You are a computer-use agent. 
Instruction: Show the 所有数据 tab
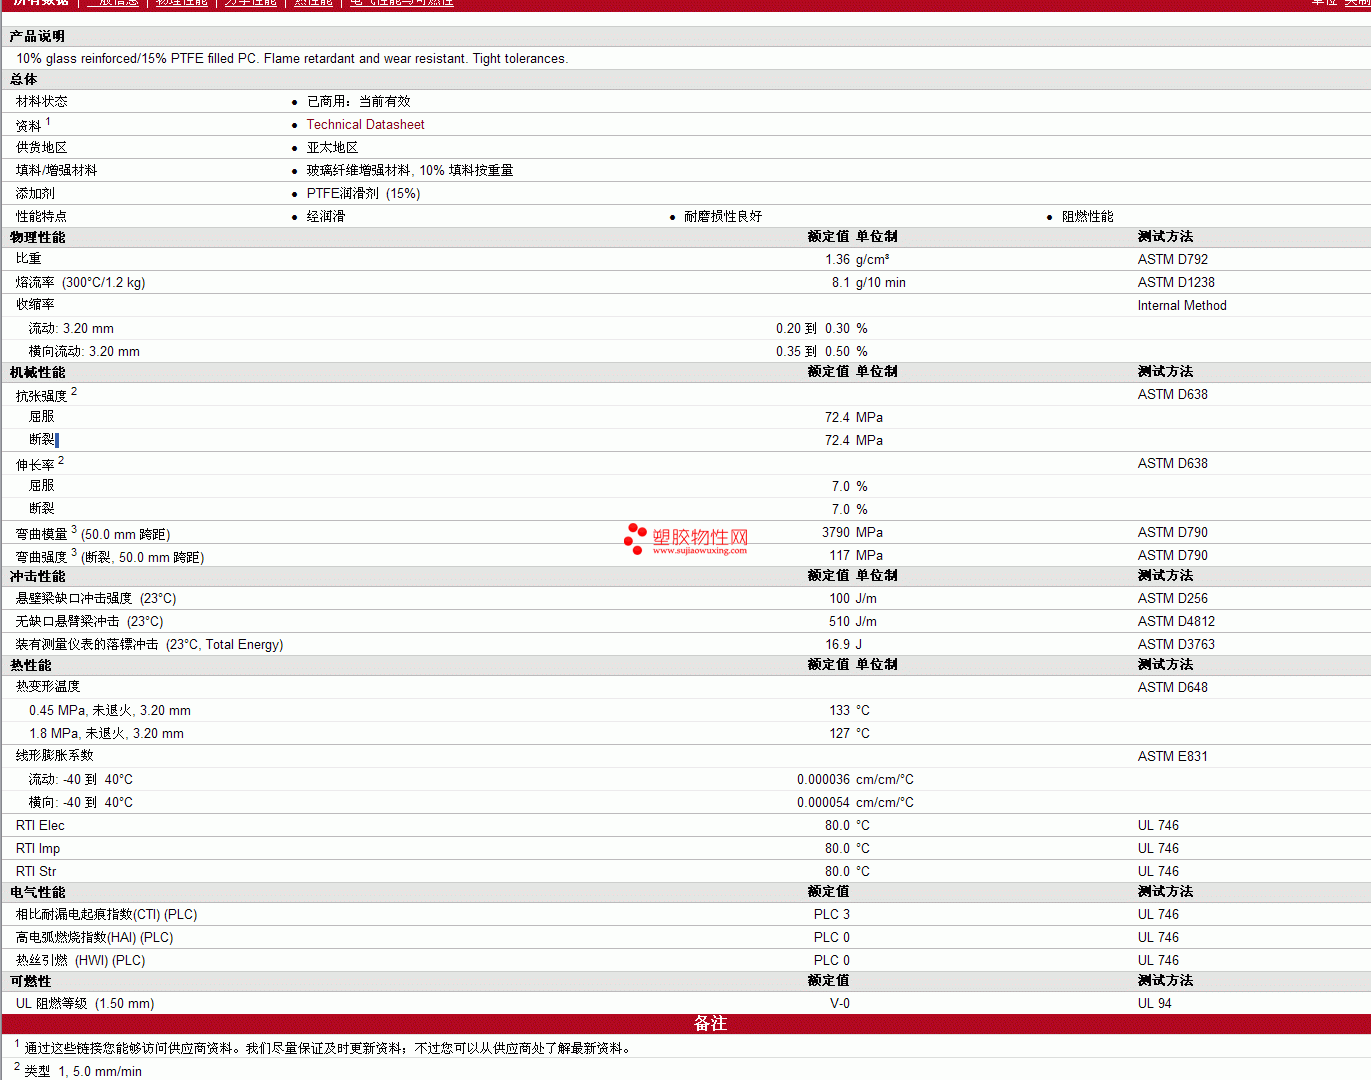tap(41, 3)
